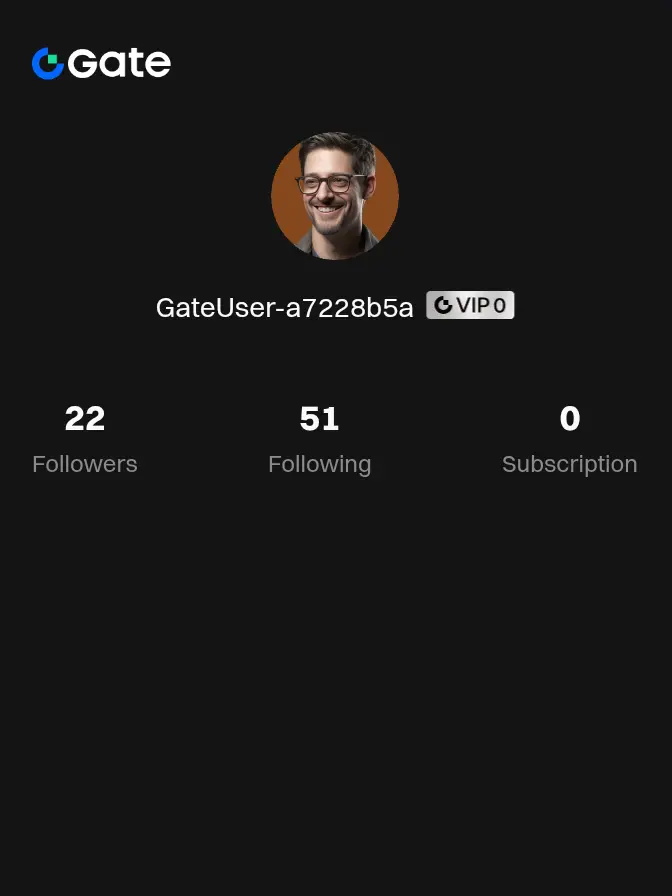Click the green square in Gate logo
This screenshot has height=896, width=672.
pyautogui.click(x=52, y=59)
